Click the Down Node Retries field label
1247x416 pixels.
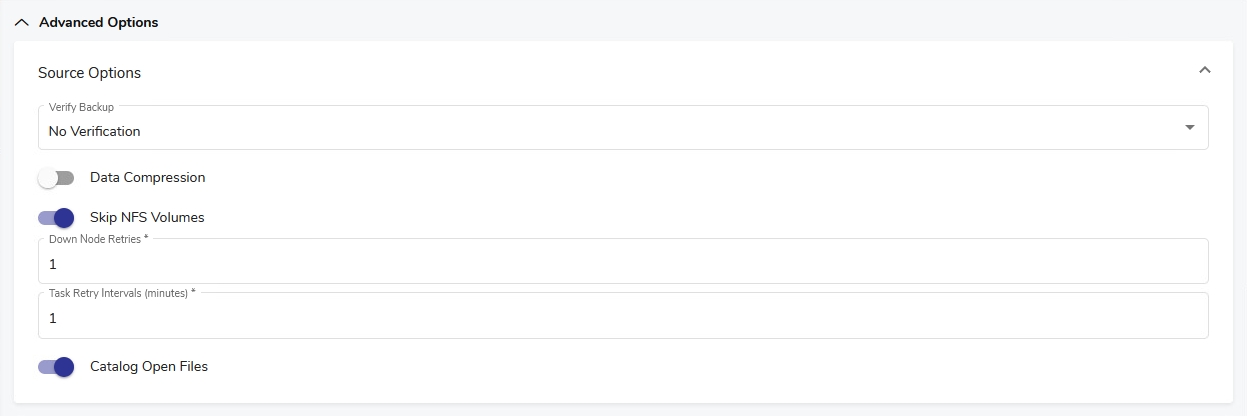98,240
